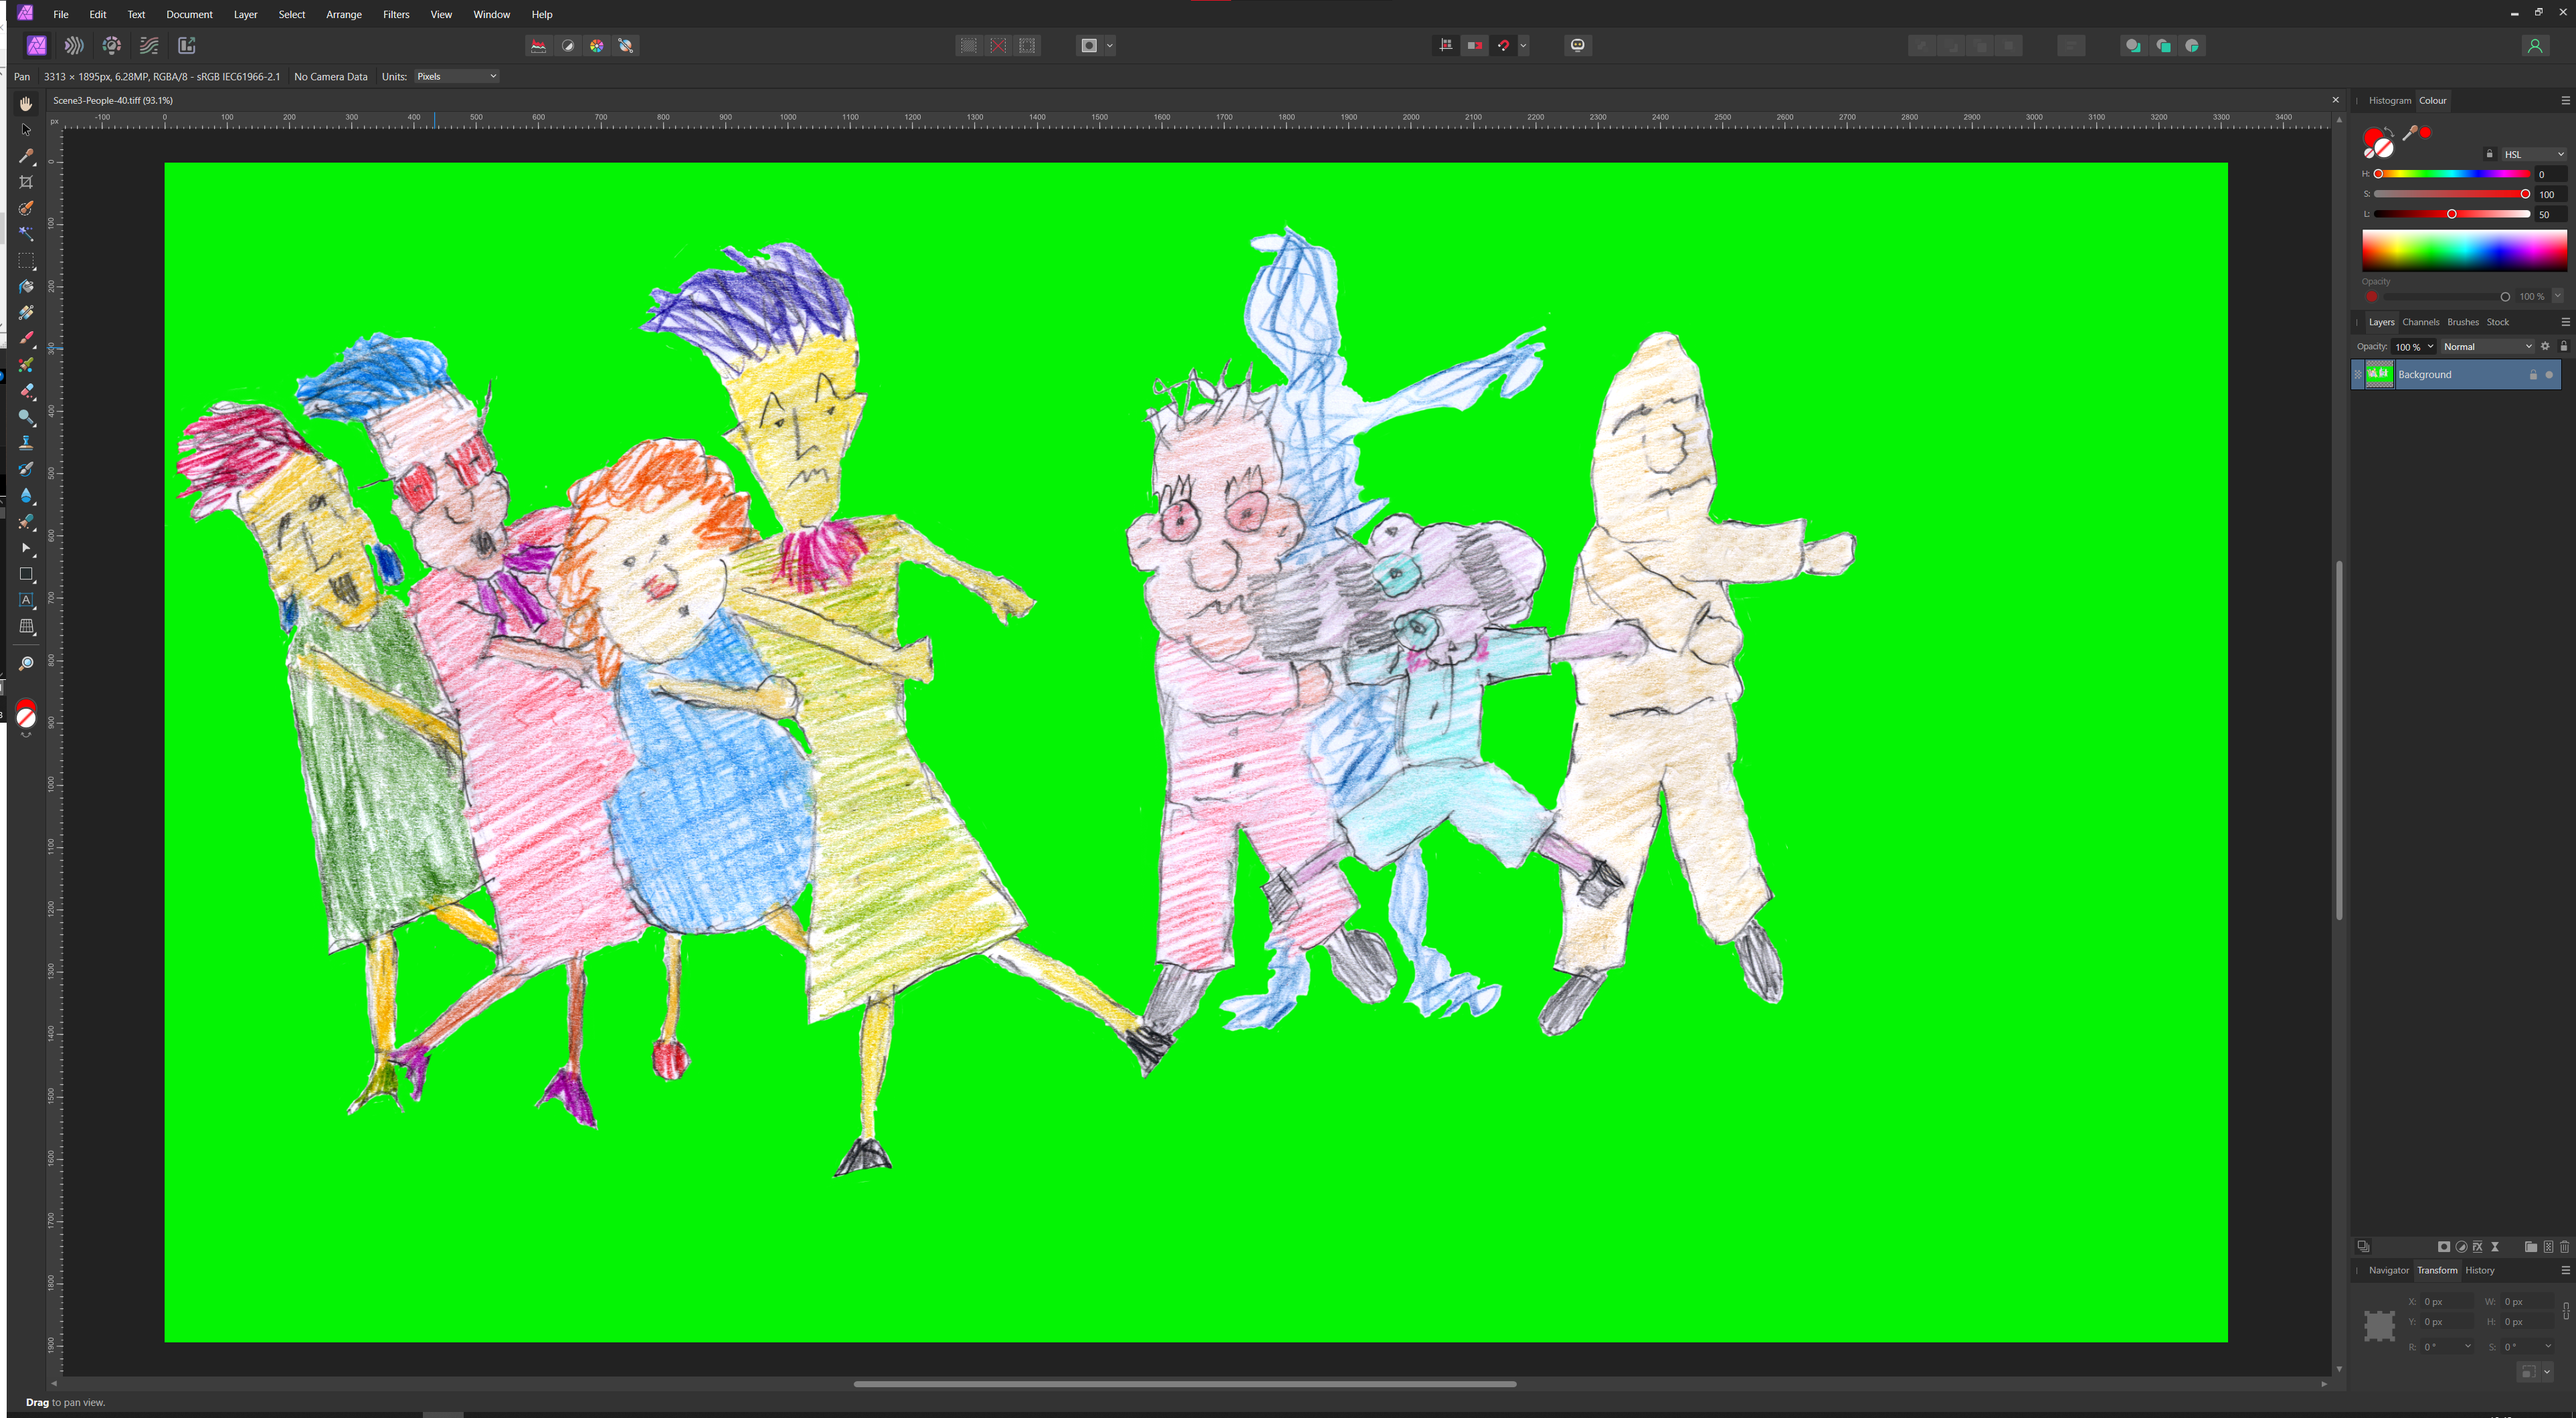Select the Erase Brush tool
The height and width of the screenshot is (1418, 2576).
pos(26,391)
